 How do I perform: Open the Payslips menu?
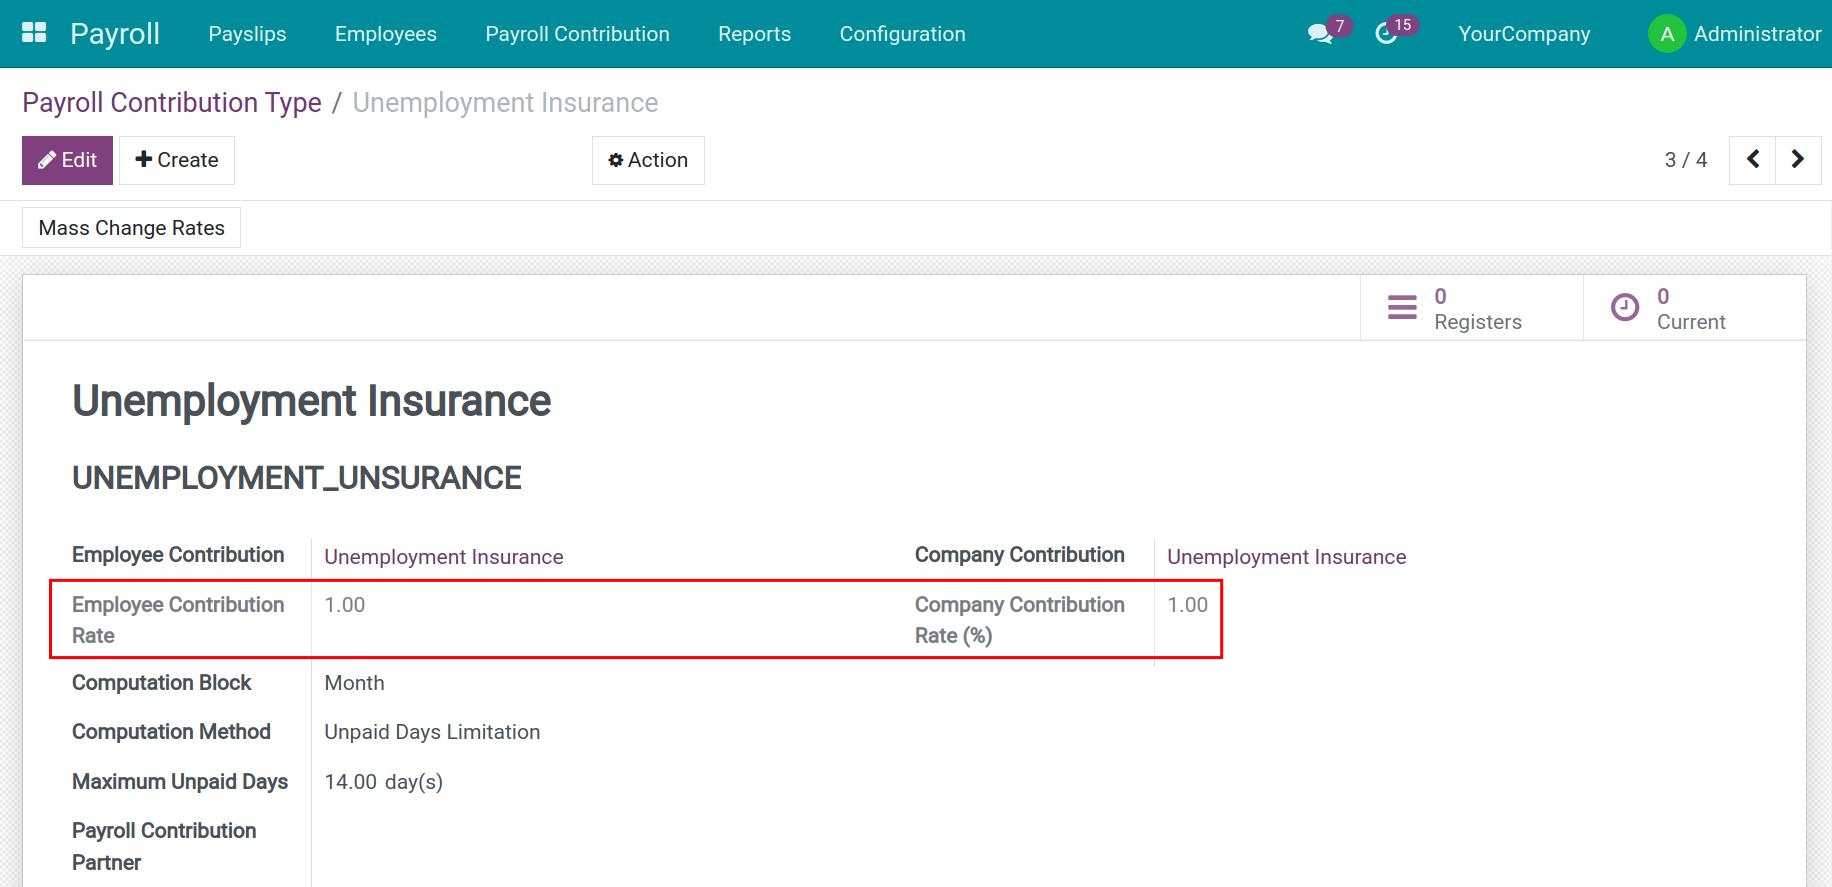coord(247,34)
